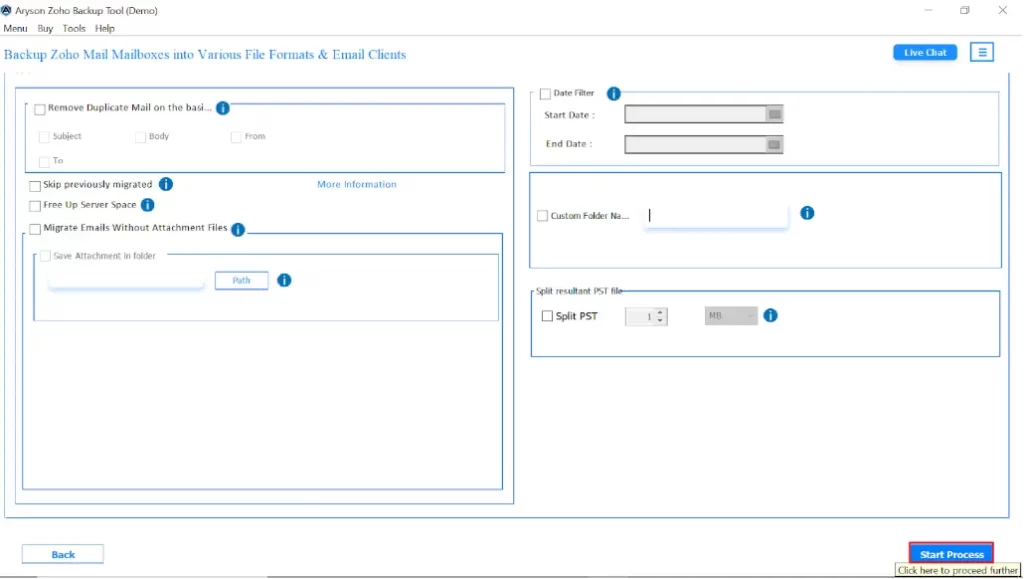Open the hamburger menu icon near Live Chat

(x=982, y=52)
